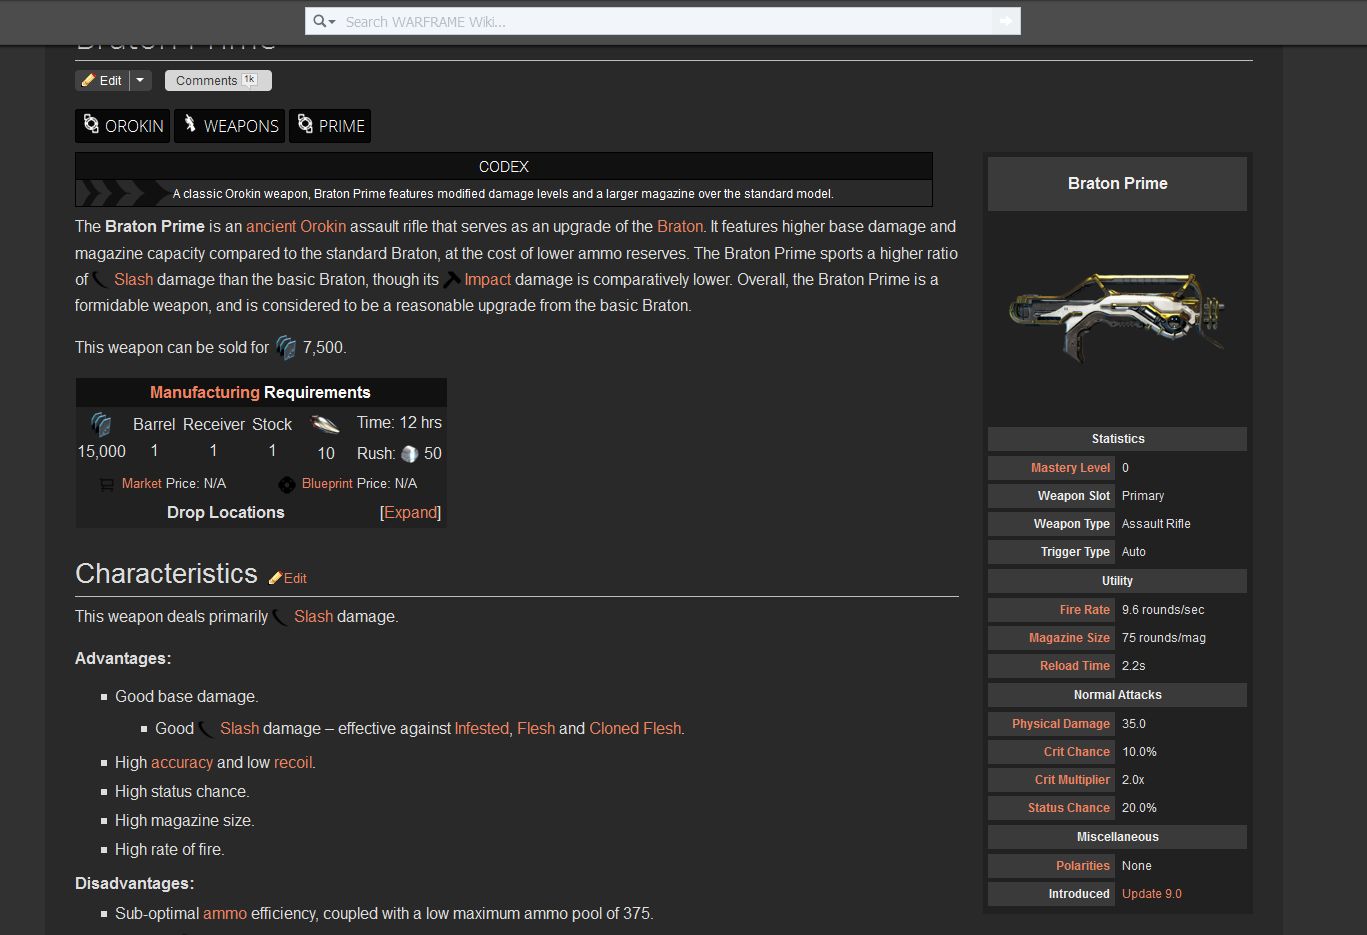Screen dimensions: 1367x935
Task: Click the credits icon beside 7,500
Action: pos(286,348)
